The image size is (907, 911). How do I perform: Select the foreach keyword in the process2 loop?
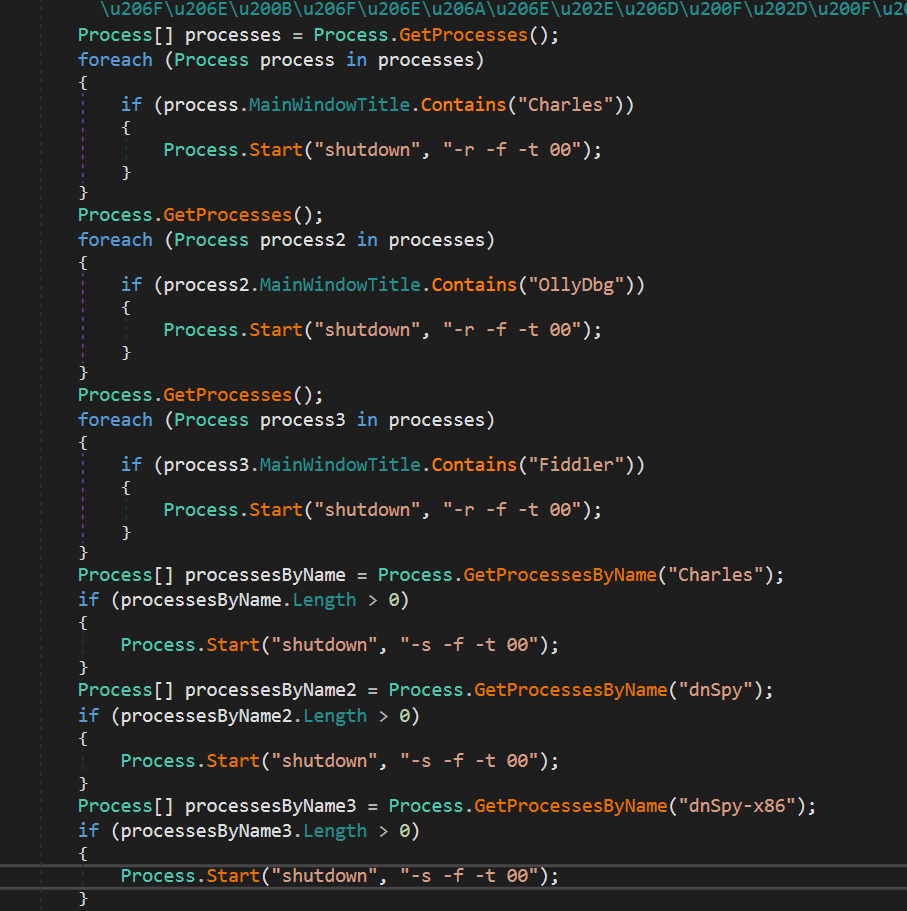tap(115, 239)
